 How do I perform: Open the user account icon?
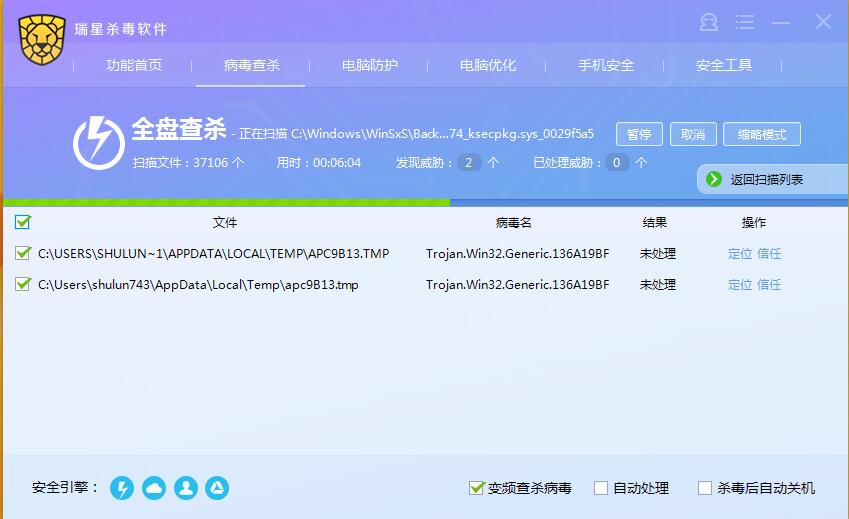tap(709, 22)
